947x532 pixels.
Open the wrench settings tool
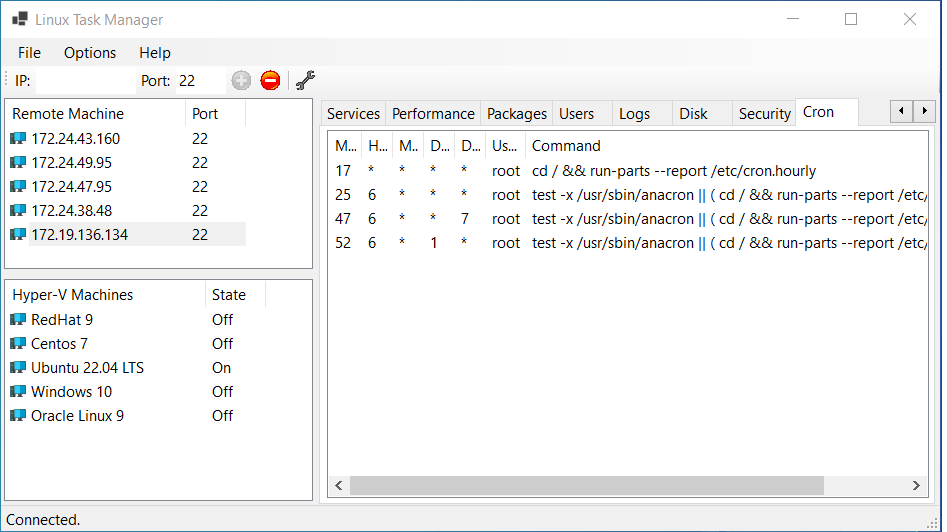coord(306,81)
